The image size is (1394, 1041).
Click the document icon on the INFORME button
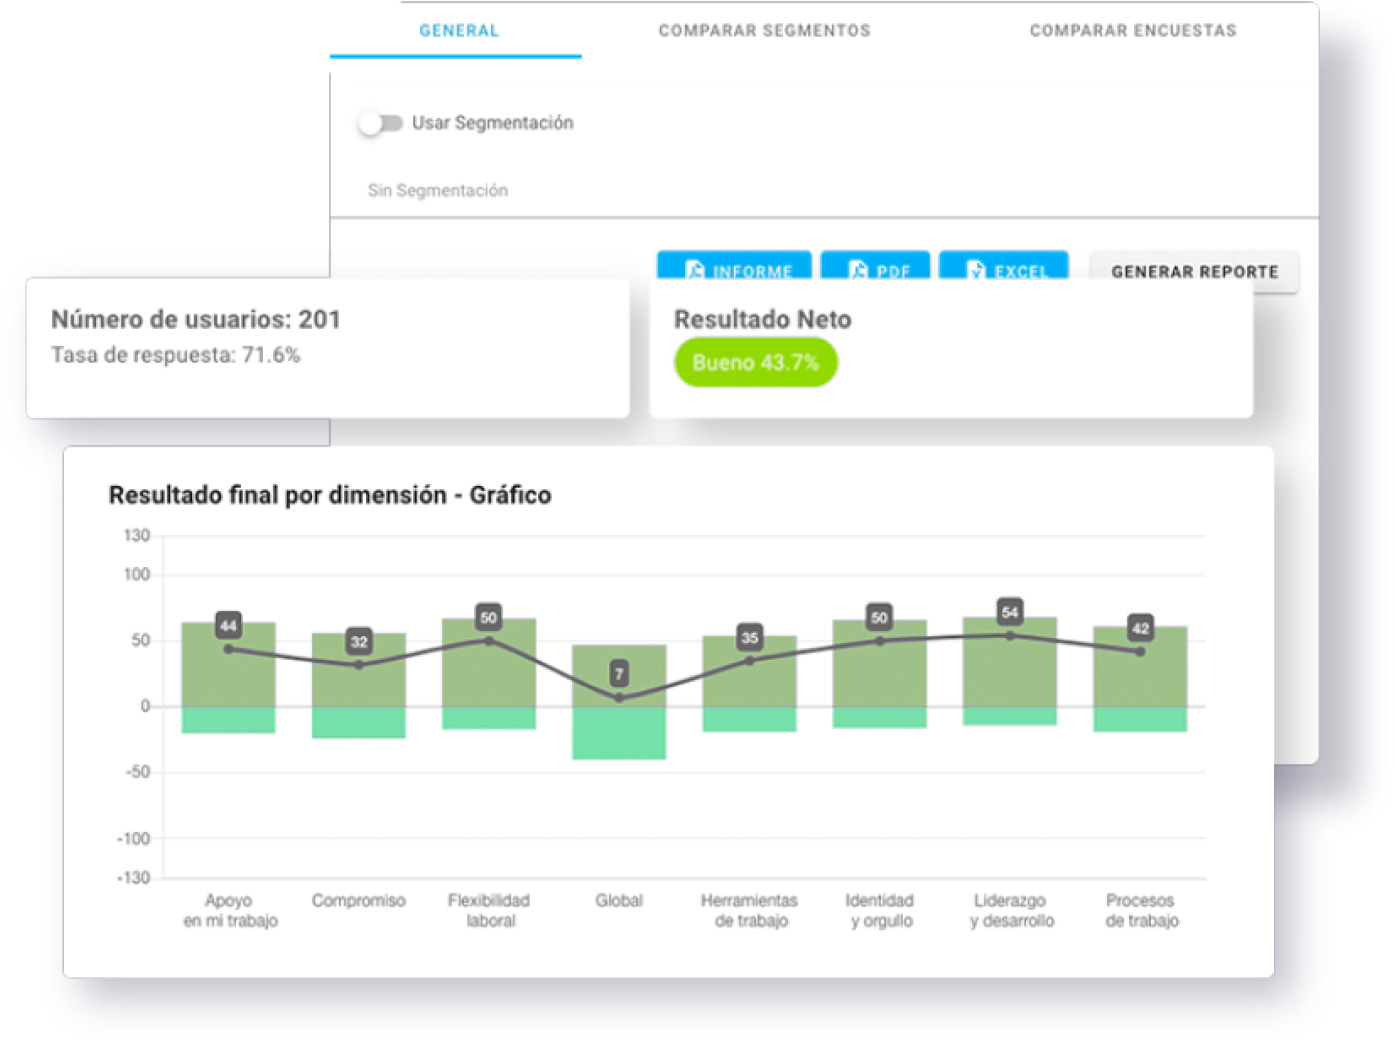[695, 270]
